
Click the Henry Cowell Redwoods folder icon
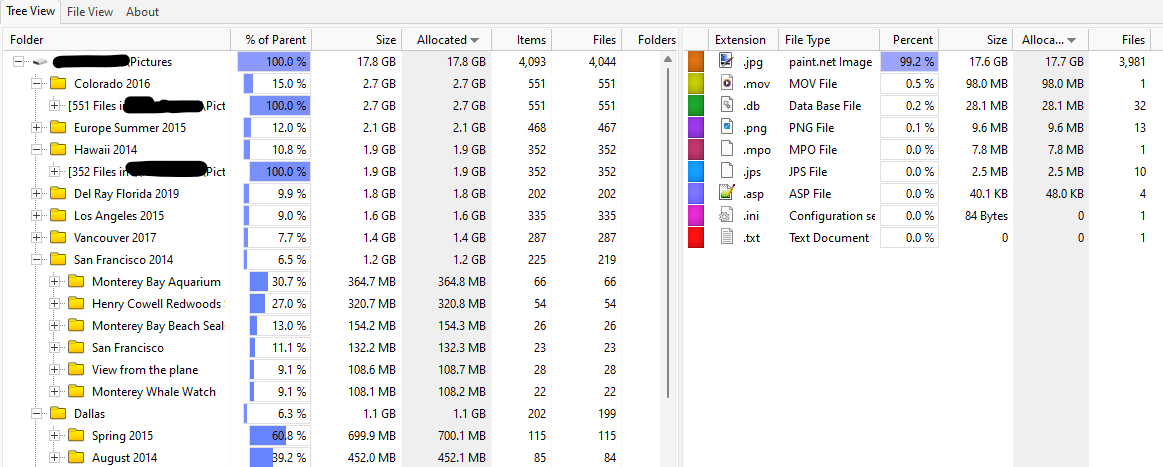pyautogui.click(x=76, y=303)
